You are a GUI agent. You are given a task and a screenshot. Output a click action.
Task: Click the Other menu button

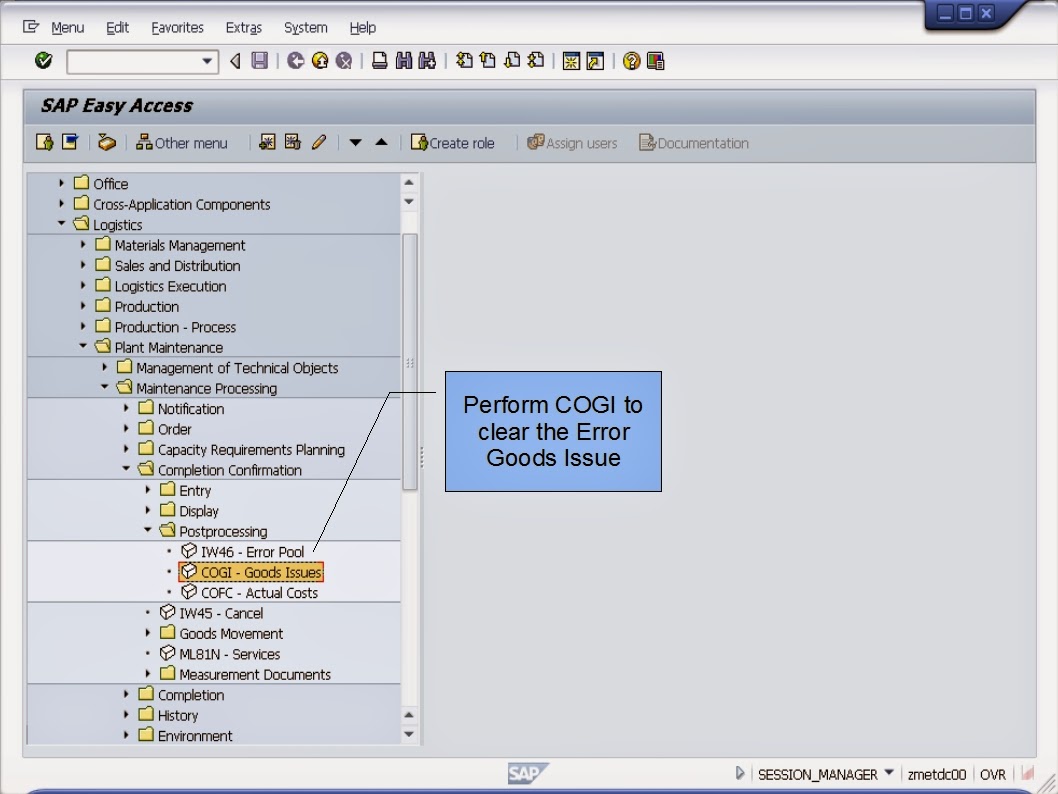pyautogui.click(x=182, y=143)
